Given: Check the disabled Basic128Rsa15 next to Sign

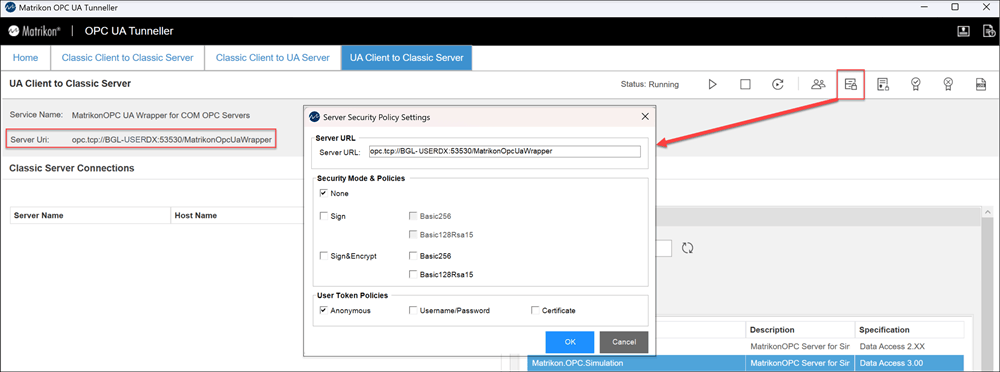Looking at the screenshot, I should click(413, 235).
